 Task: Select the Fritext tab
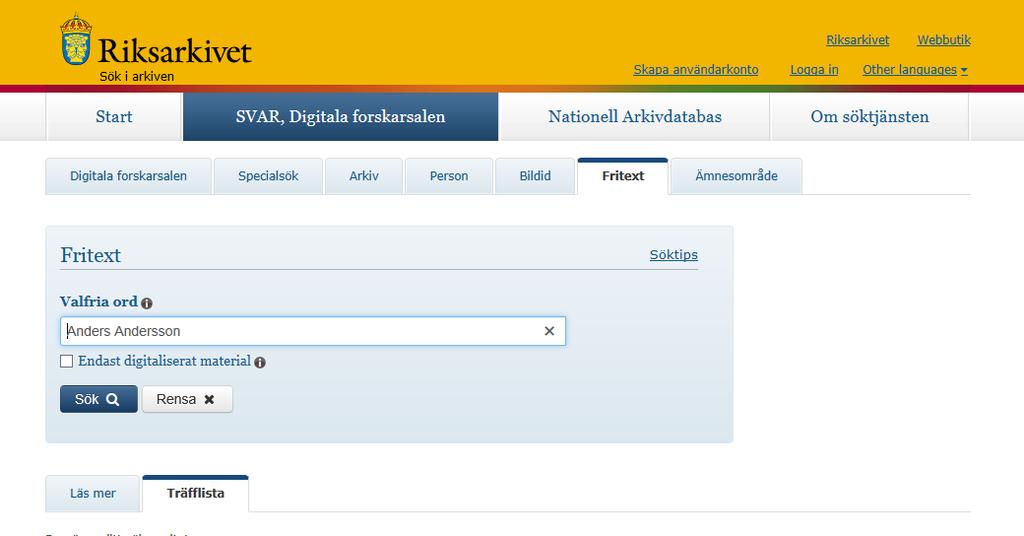623,176
